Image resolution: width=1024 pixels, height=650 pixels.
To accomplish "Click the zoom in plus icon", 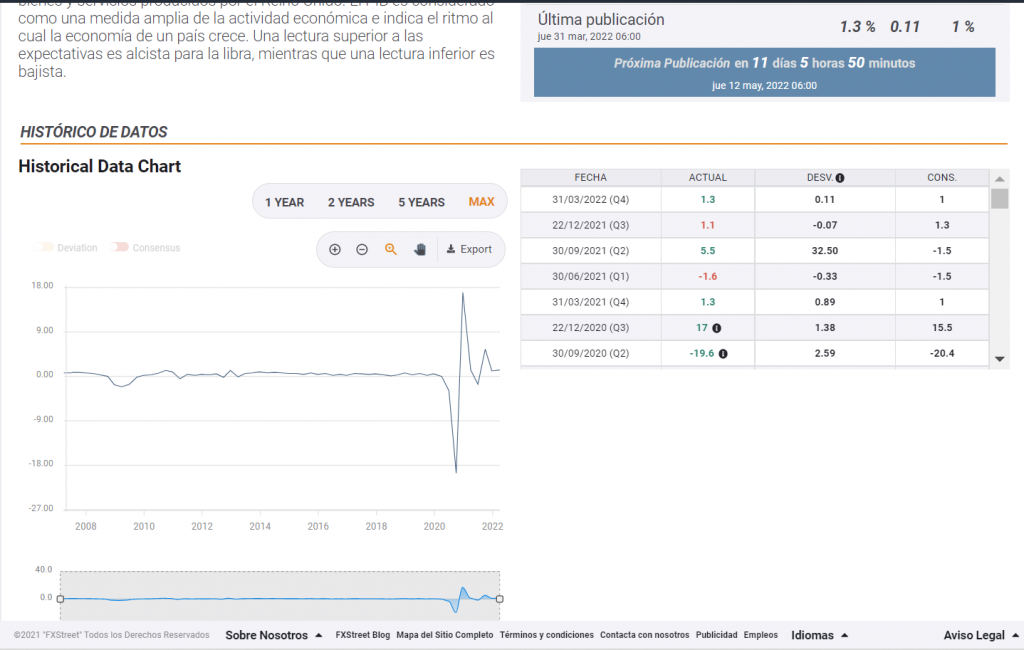I will 335,249.
